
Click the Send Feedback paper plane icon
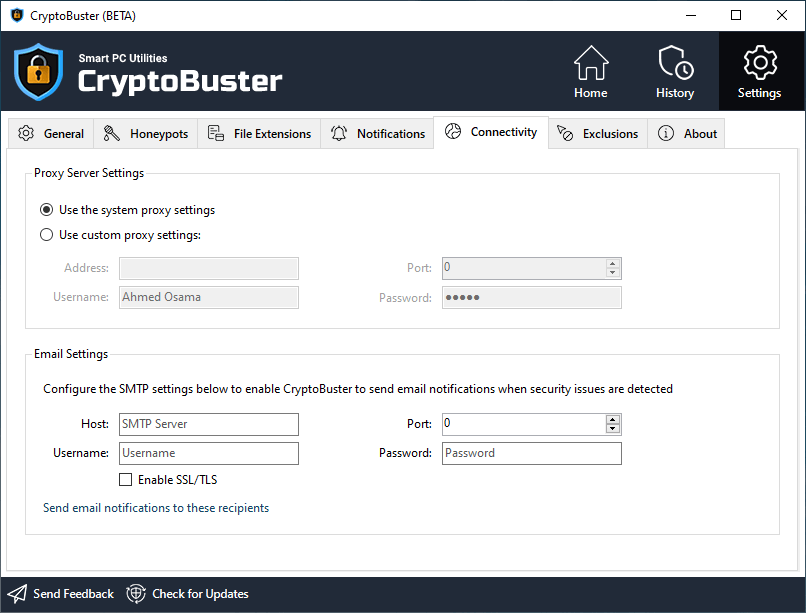[x=17, y=594]
